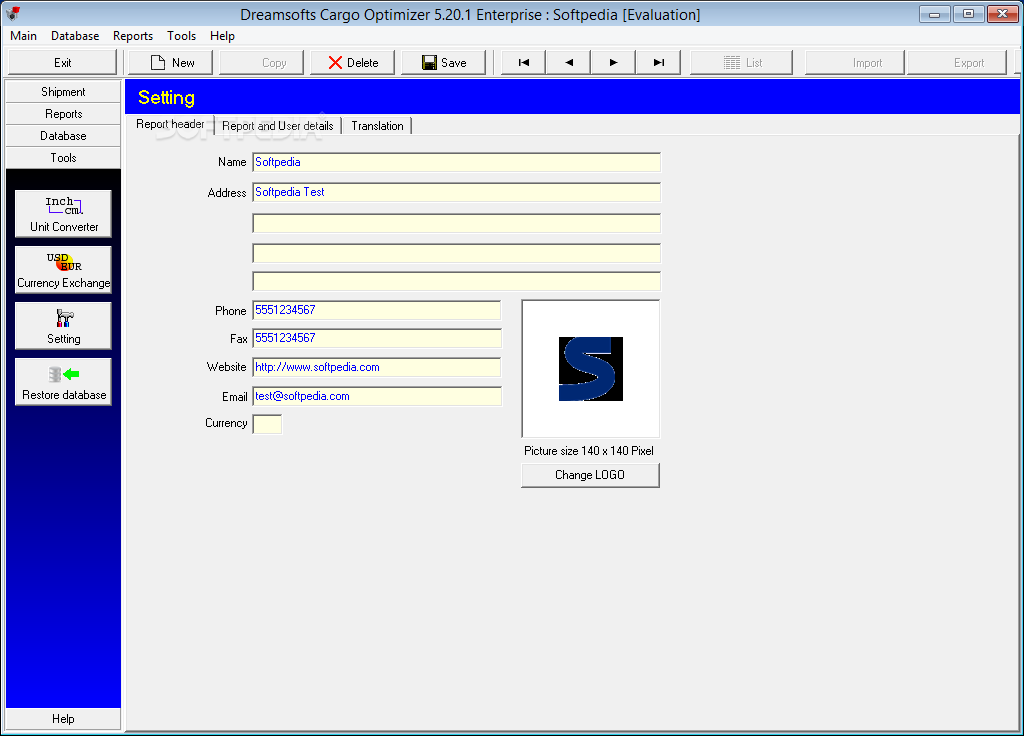Viewport: 1024px width, 736px height.
Task: Jump to the last record
Action: click(658, 63)
